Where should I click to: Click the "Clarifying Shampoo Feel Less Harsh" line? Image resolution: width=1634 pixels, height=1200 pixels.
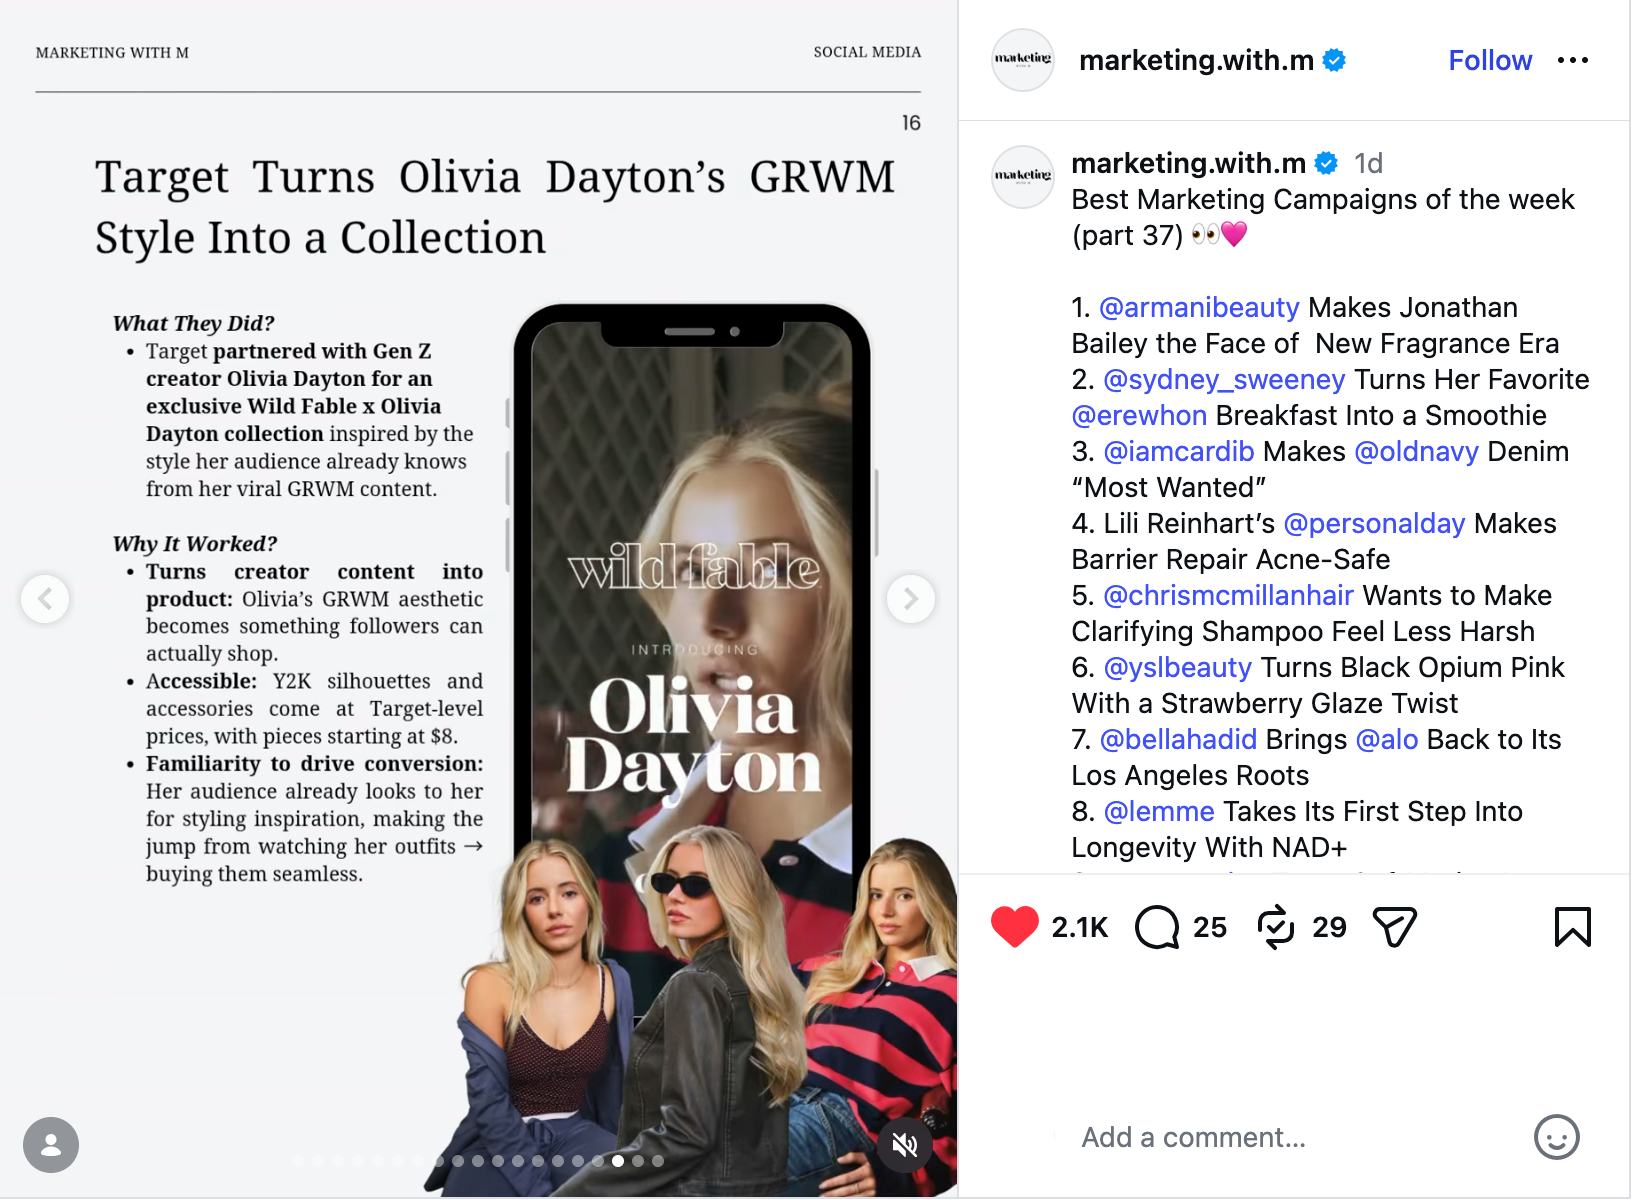[1303, 631]
